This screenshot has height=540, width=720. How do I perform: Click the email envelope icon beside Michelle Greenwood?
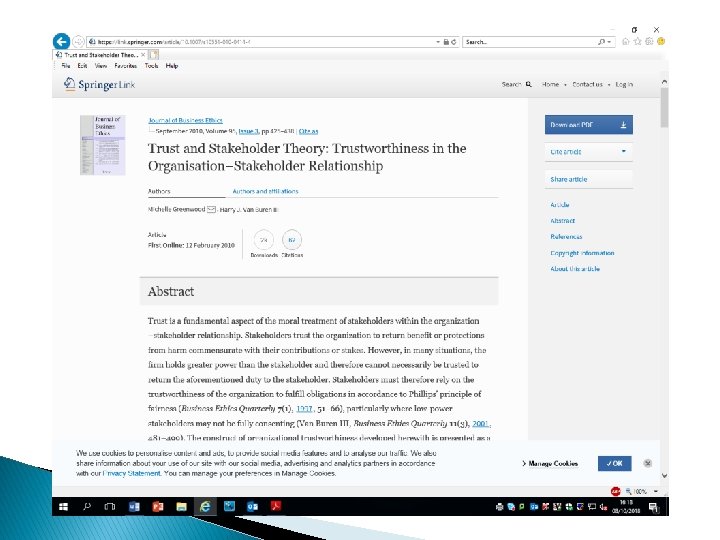point(211,209)
